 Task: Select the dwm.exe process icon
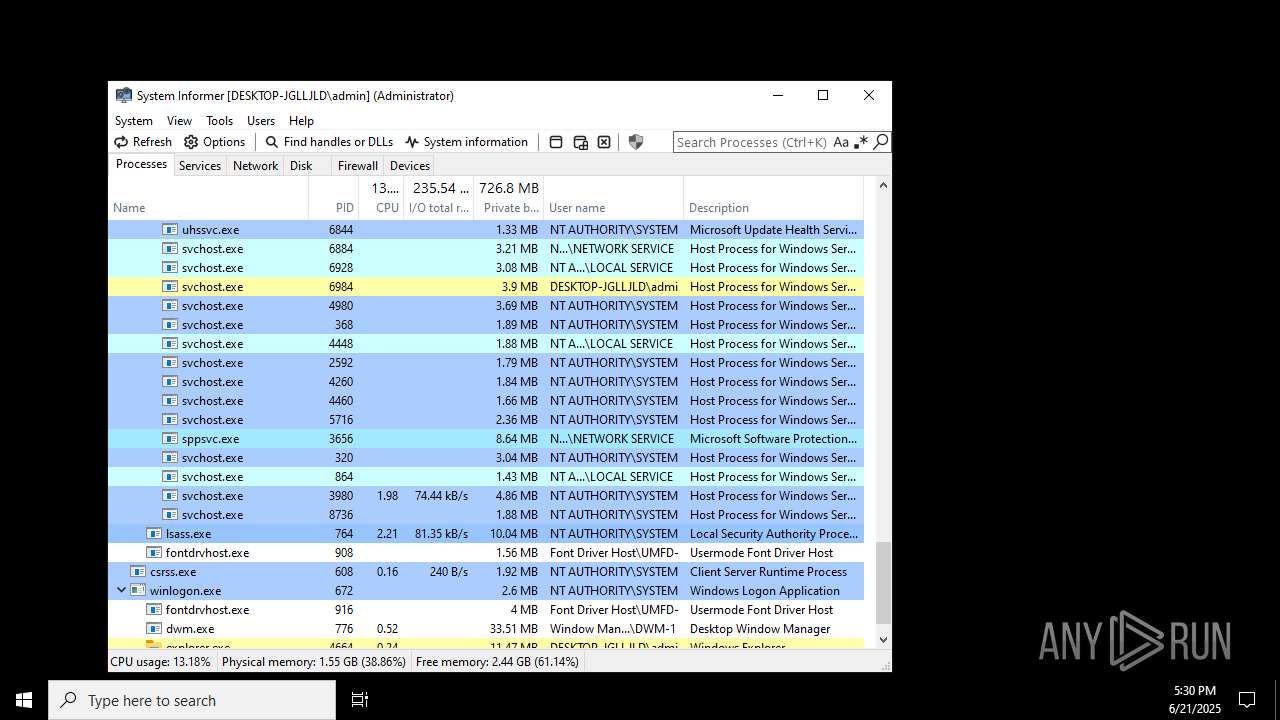tap(154, 629)
